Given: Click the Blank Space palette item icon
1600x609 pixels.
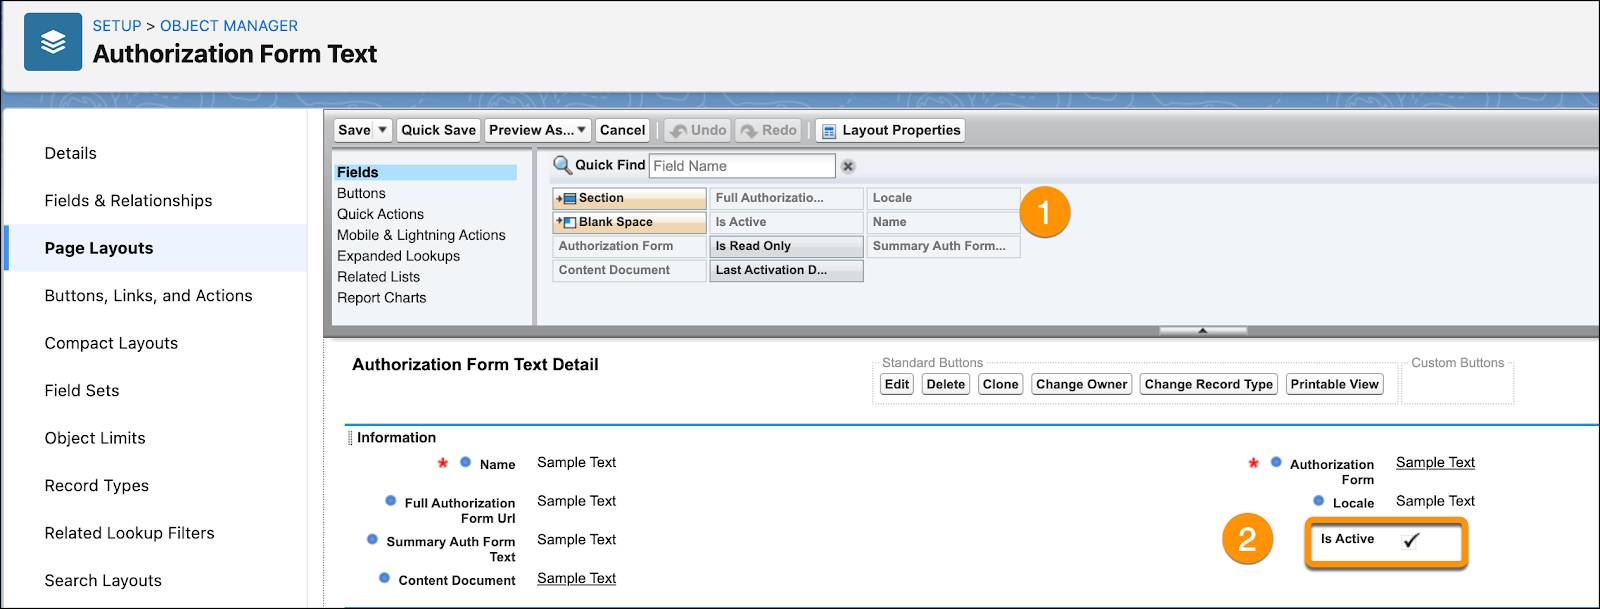Looking at the screenshot, I should pyautogui.click(x=567, y=222).
